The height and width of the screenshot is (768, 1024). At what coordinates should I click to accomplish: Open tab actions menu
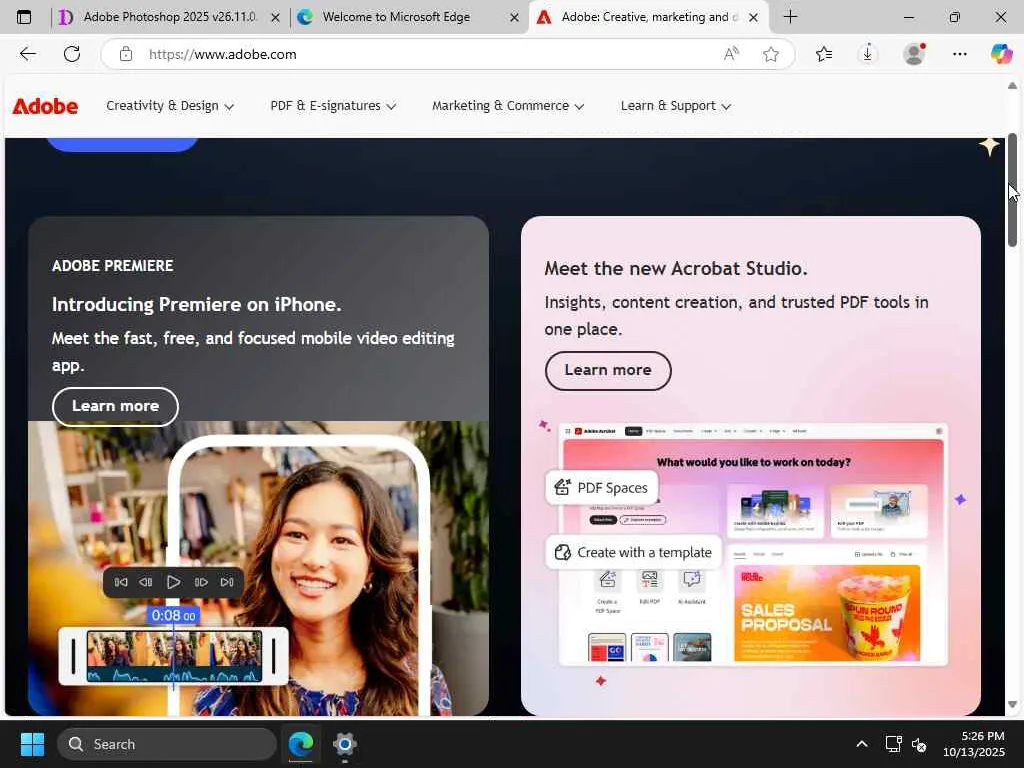coord(24,17)
